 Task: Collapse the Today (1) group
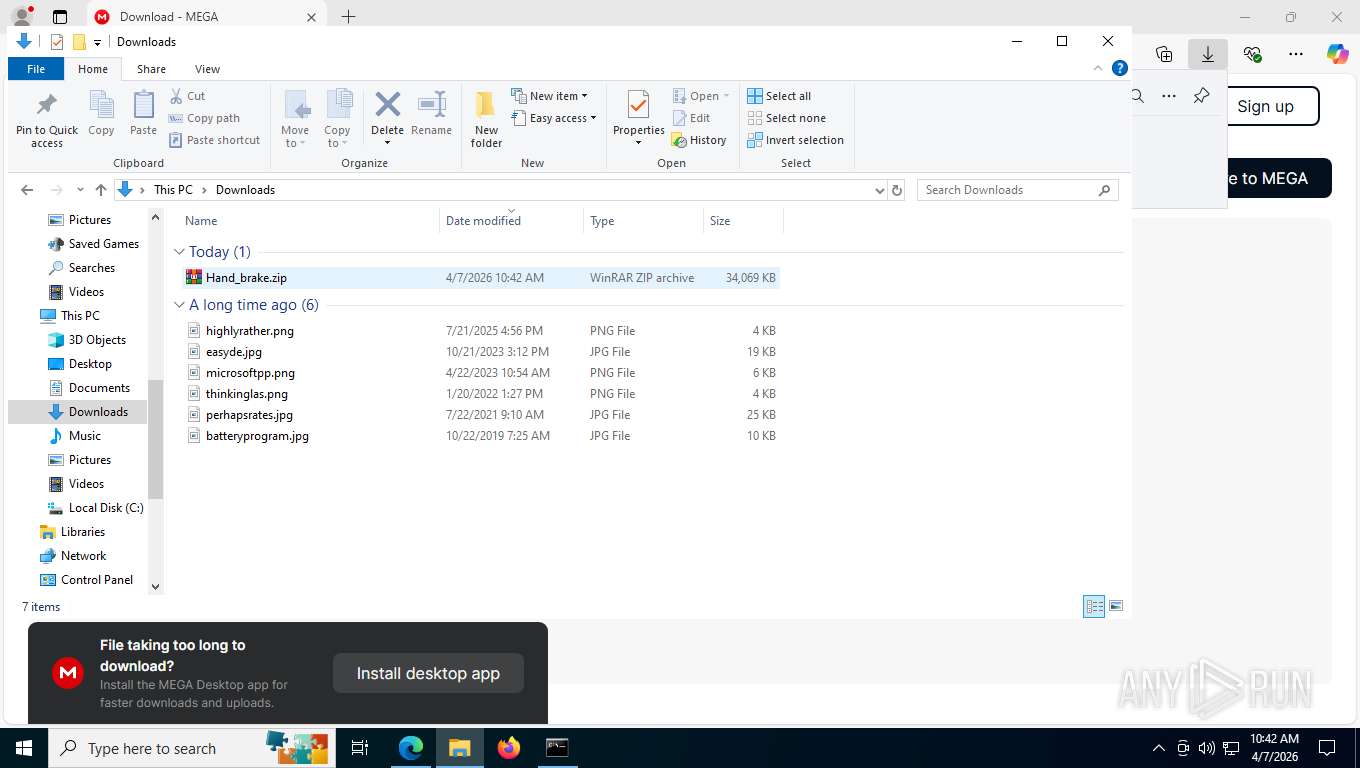pyautogui.click(x=180, y=252)
